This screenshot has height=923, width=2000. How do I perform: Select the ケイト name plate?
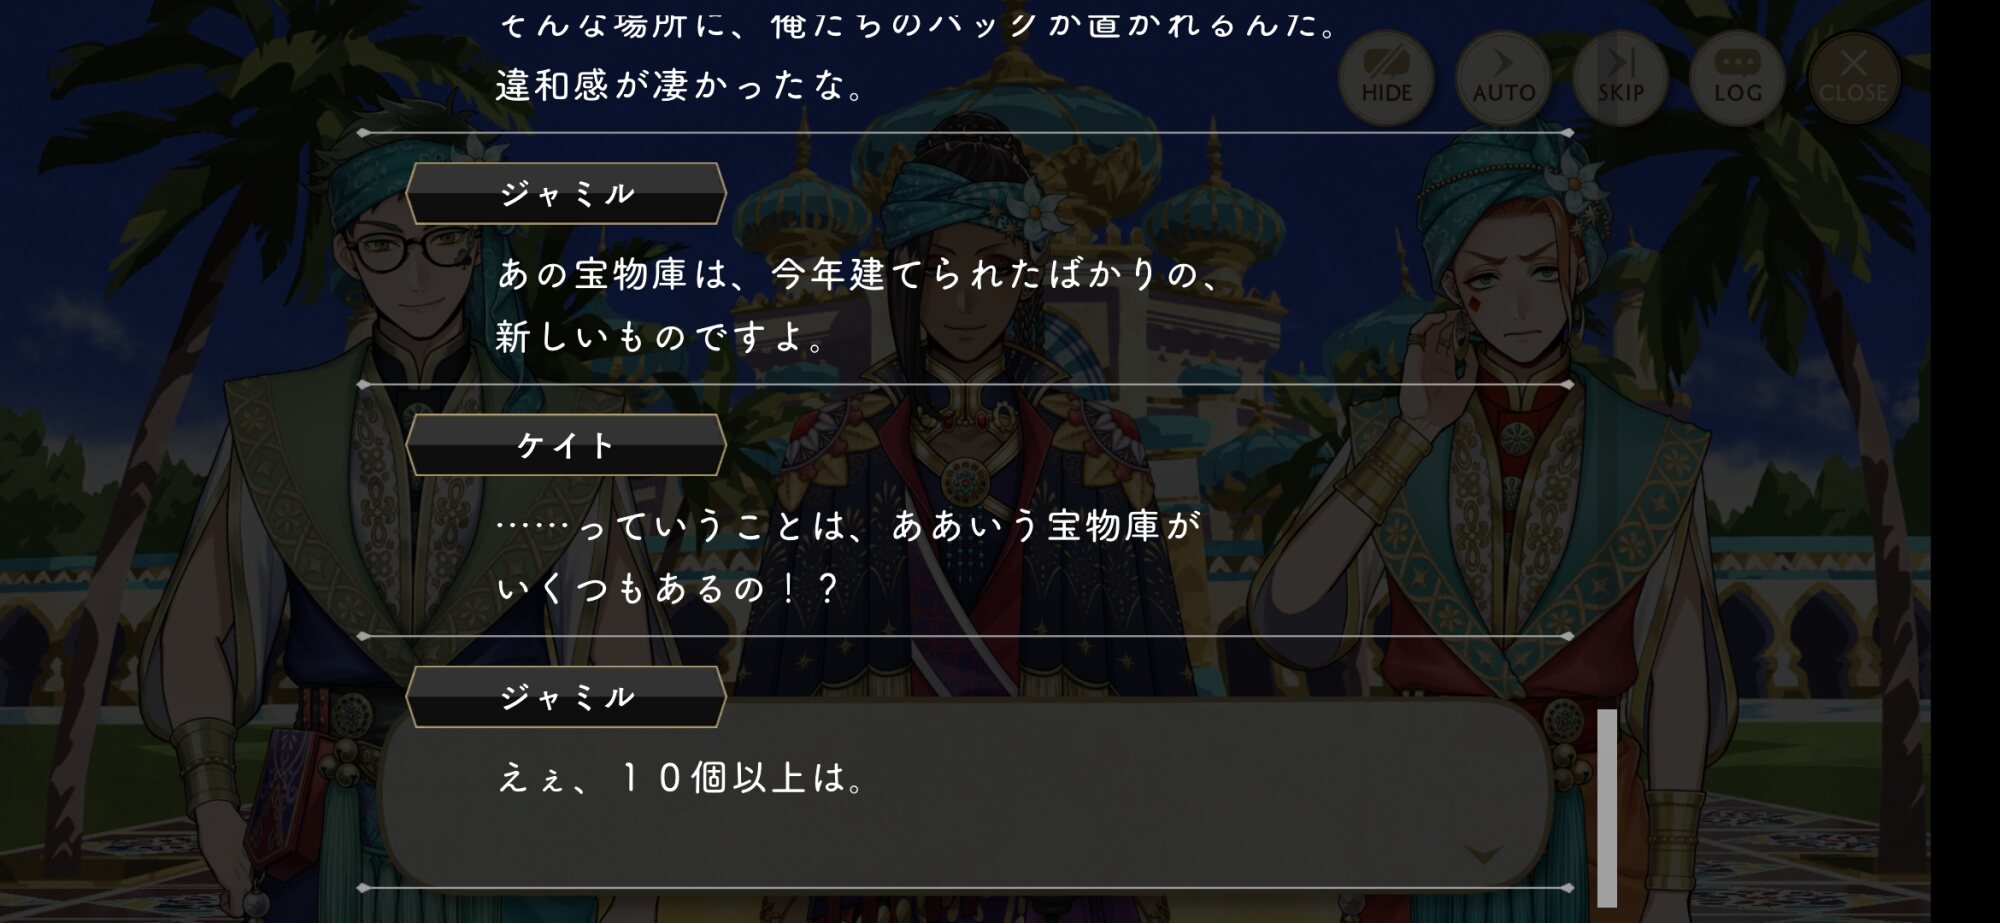(566, 445)
